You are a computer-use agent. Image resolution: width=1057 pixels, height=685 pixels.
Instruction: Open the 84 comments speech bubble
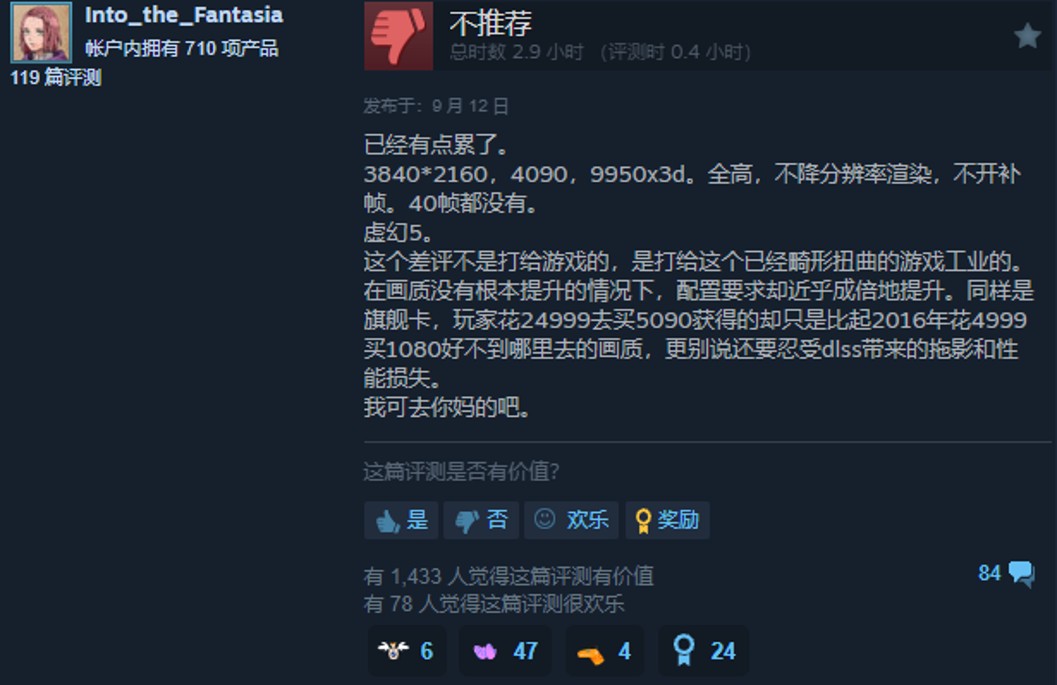tap(1006, 574)
